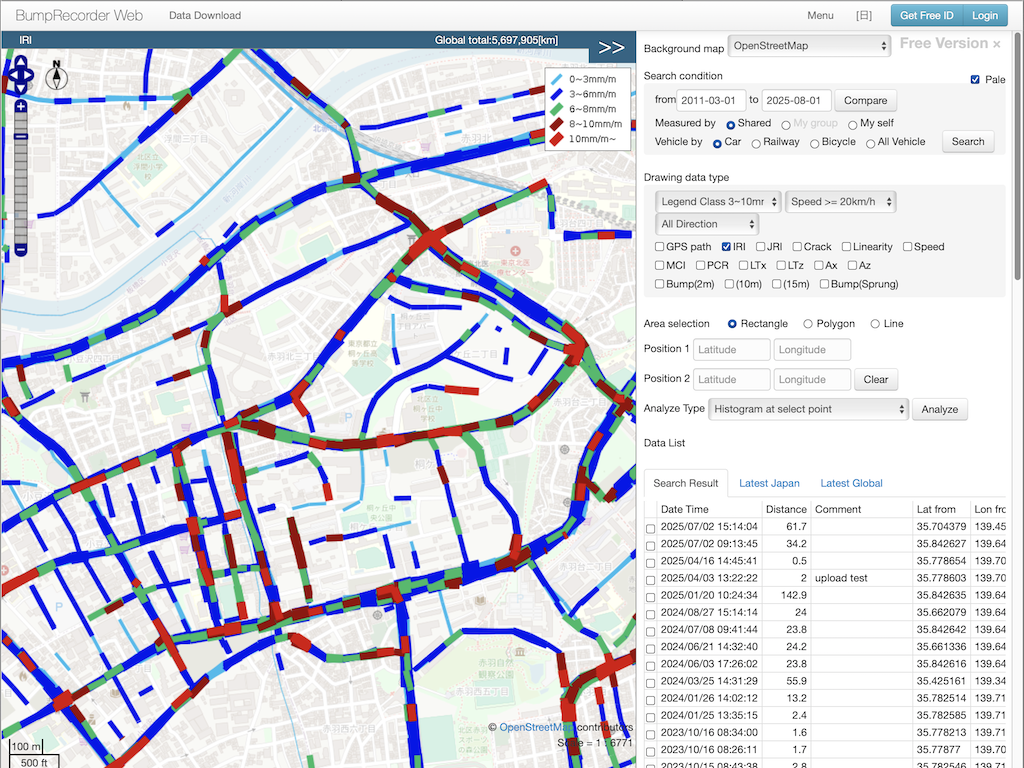Image resolution: width=1024 pixels, height=768 pixels.
Task: Enable the Bump(2m) checkbox
Action: point(660,284)
